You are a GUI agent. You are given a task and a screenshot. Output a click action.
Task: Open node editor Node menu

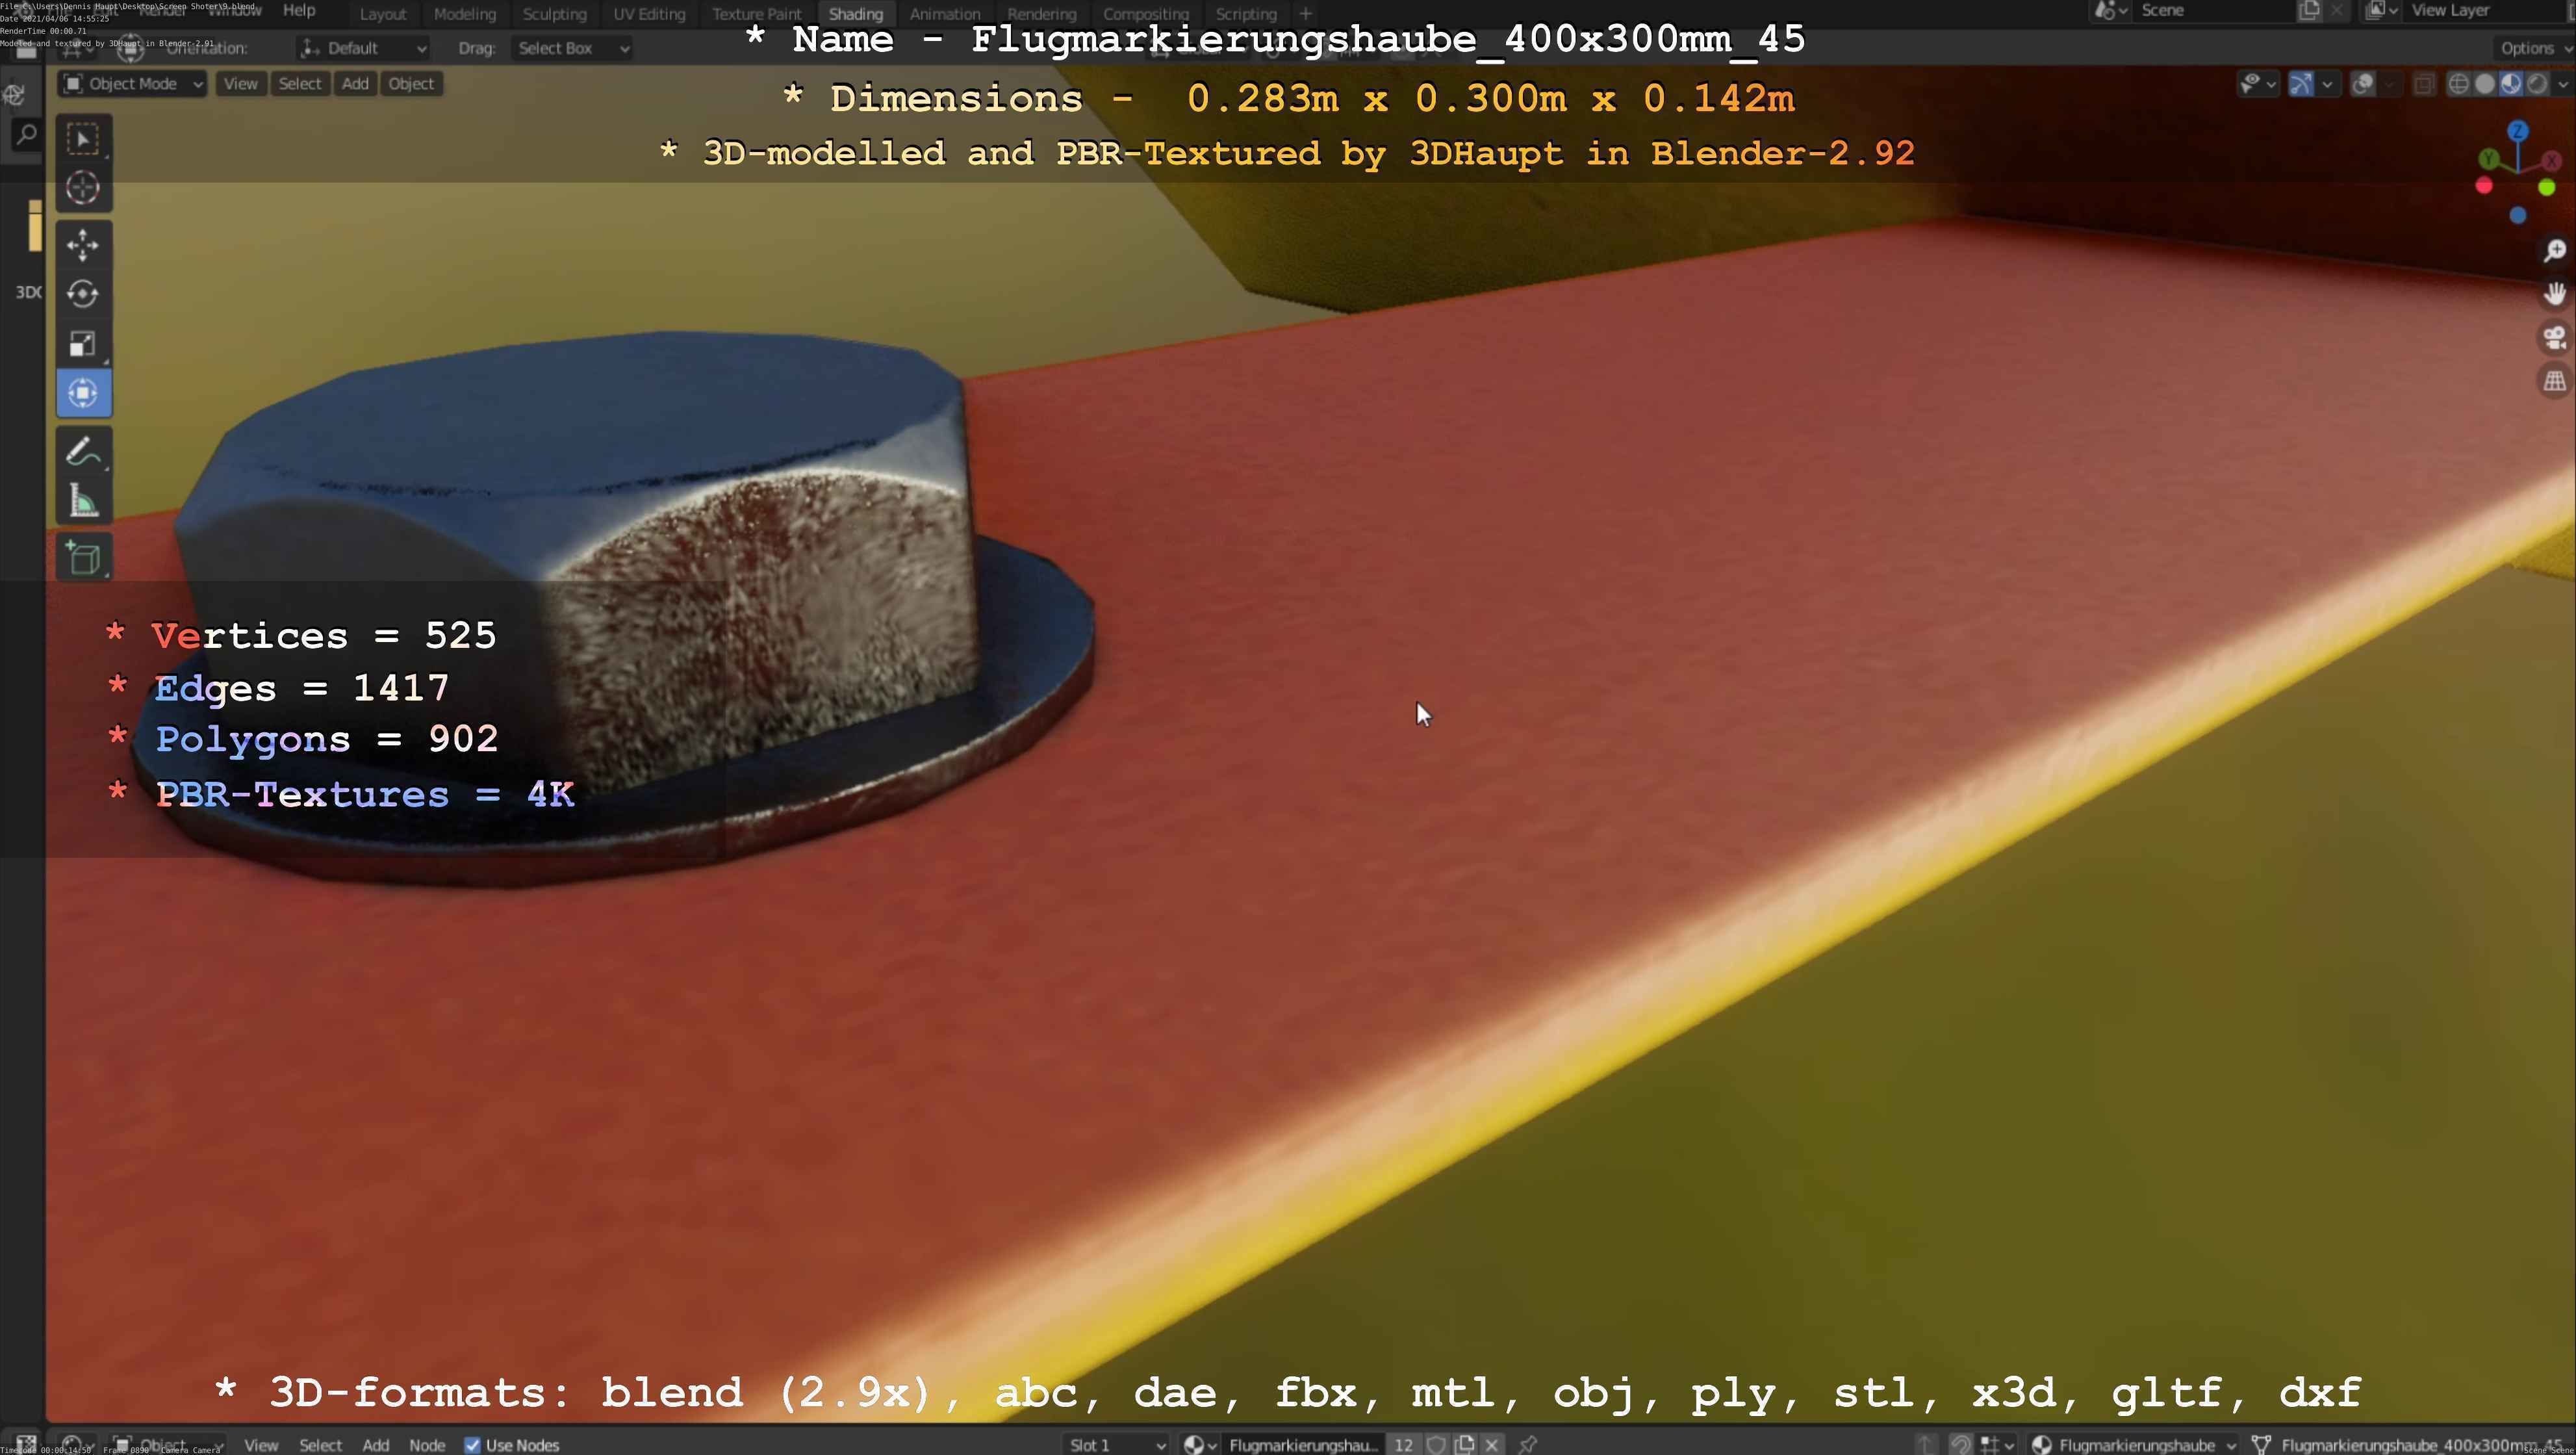tap(427, 1444)
